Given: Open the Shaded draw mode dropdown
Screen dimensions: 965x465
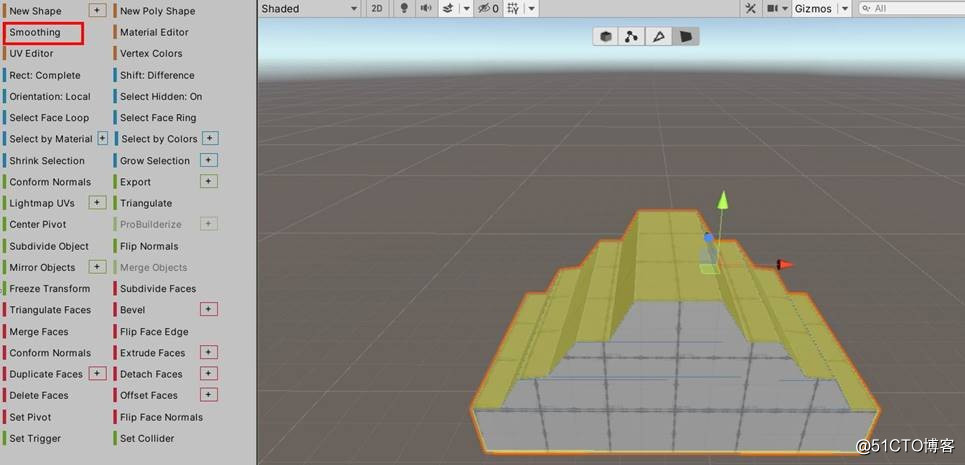Looking at the screenshot, I should (x=310, y=9).
